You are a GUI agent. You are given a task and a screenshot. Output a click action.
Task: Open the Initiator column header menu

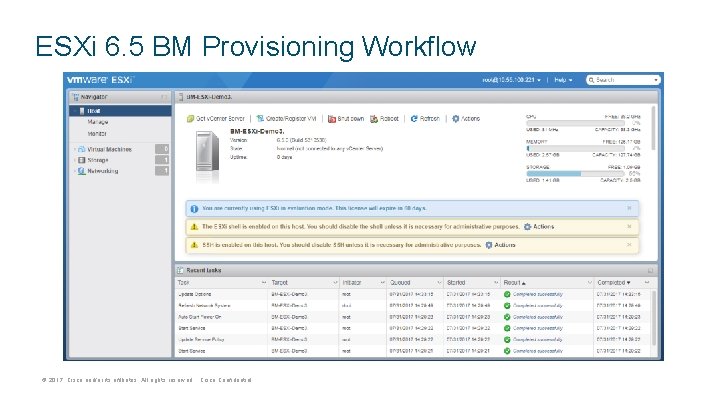[x=382, y=282]
